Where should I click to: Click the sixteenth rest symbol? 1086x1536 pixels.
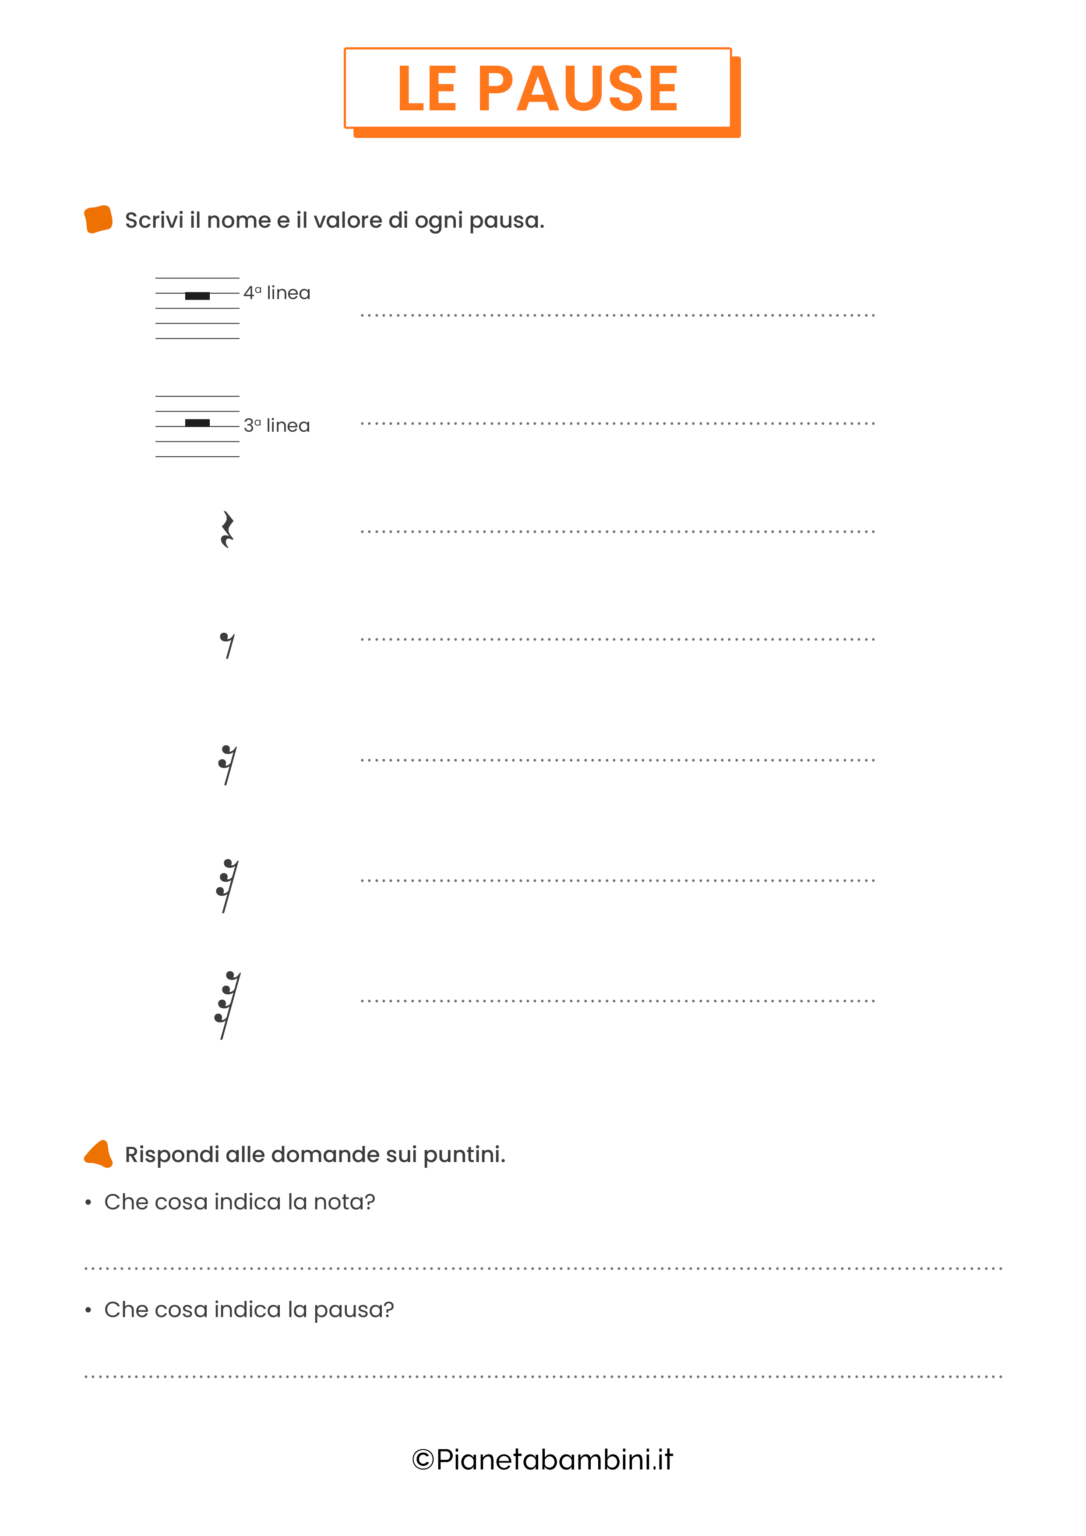pyautogui.click(x=228, y=765)
